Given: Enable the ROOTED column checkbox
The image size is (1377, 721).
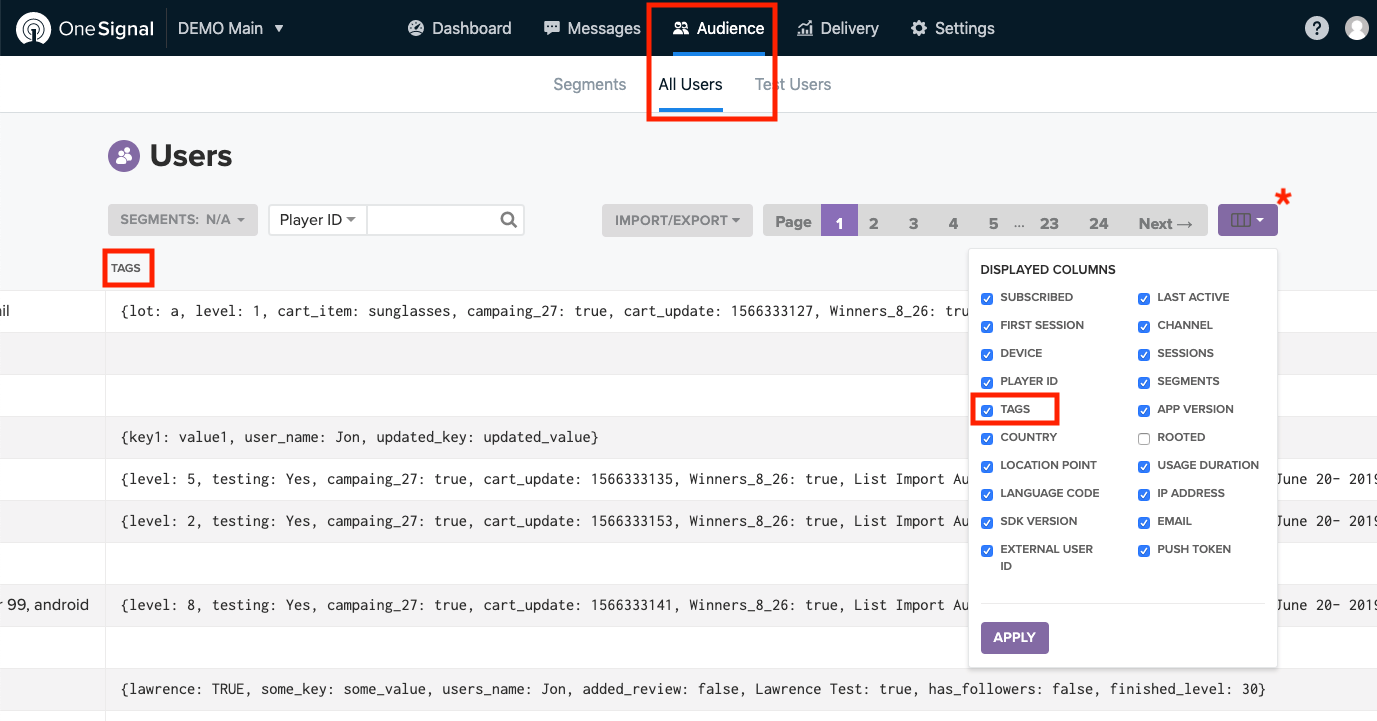Looking at the screenshot, I should point(1144,438).
